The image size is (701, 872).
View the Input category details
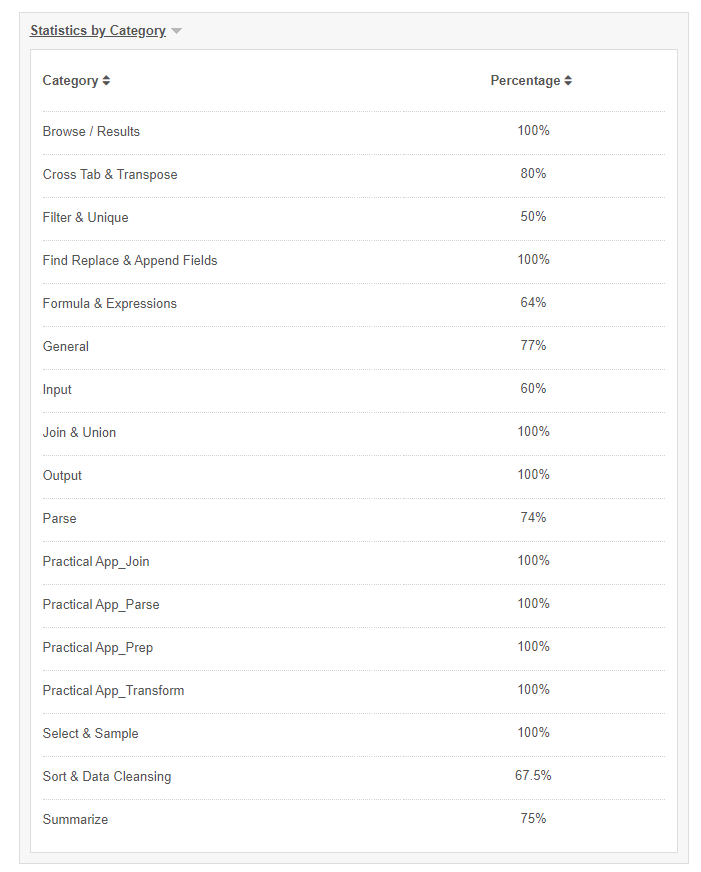click(x=56, y=389)
